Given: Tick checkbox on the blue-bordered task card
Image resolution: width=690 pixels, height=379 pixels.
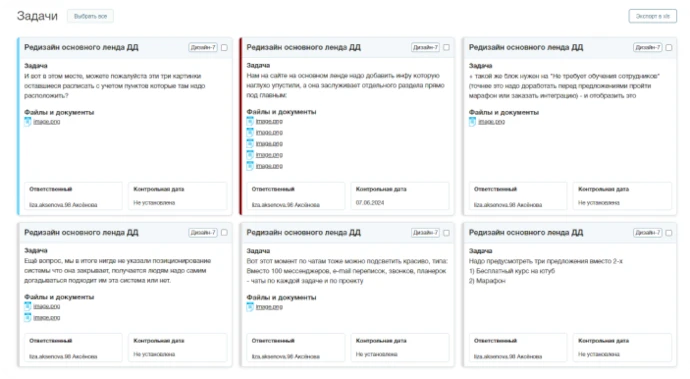Looking at the screenshot, I should coord(224,48).
